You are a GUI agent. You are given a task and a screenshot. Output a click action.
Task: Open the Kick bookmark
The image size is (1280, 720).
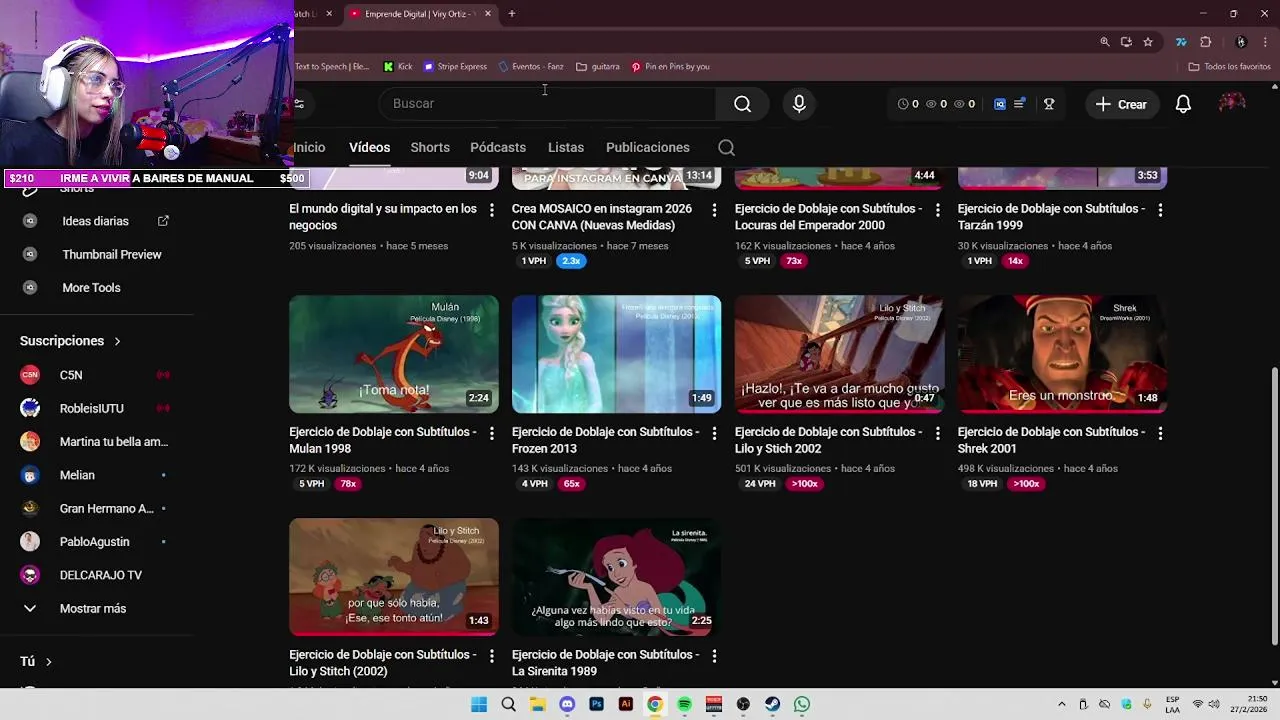pyautogui.click(x=398, y=67)
